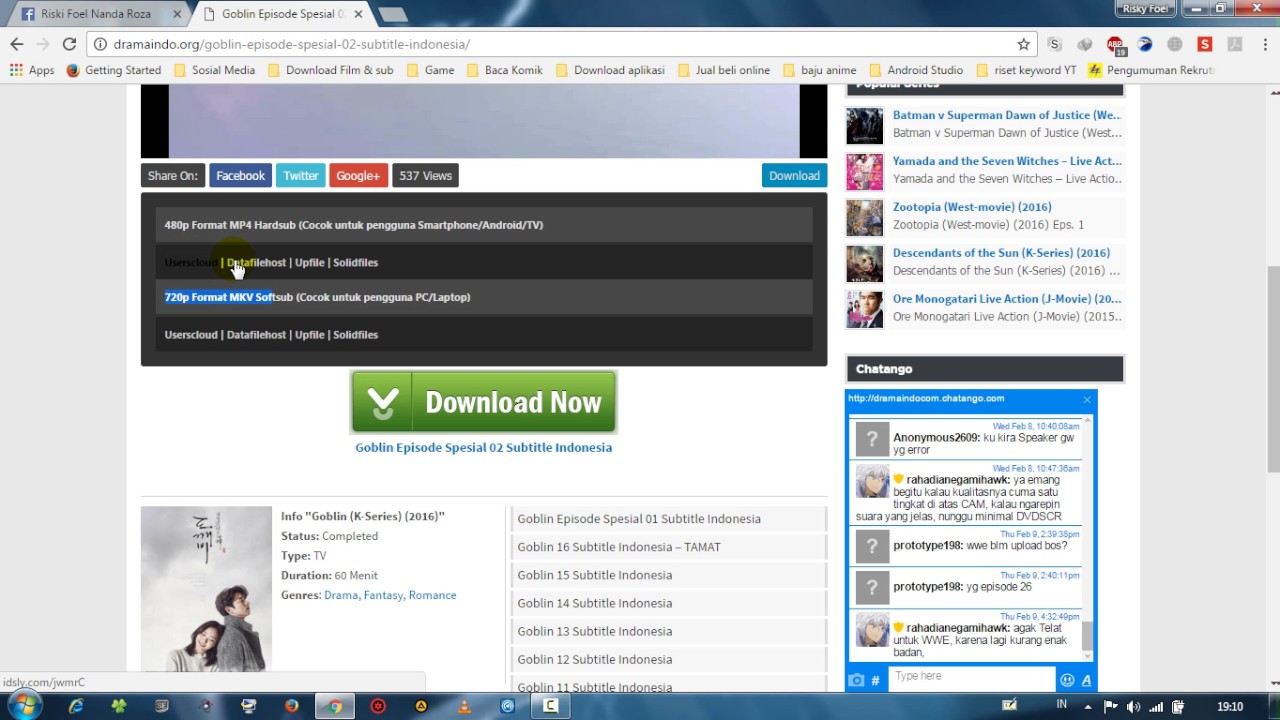
Task: Share the page via the Facebook button
Action: (240, 175)
